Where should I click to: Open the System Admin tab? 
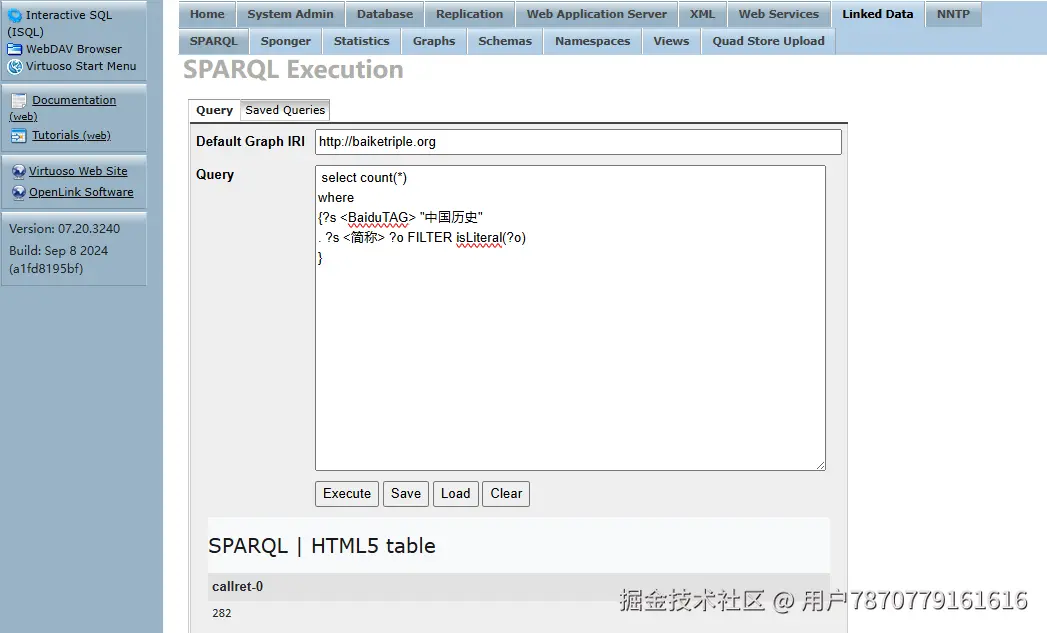pyautogui.click(x=290, y=14)
